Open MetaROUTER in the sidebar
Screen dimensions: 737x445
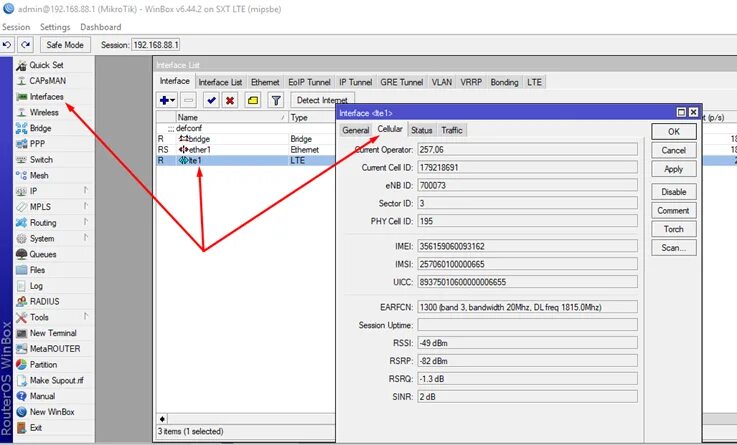click(53, 349)
